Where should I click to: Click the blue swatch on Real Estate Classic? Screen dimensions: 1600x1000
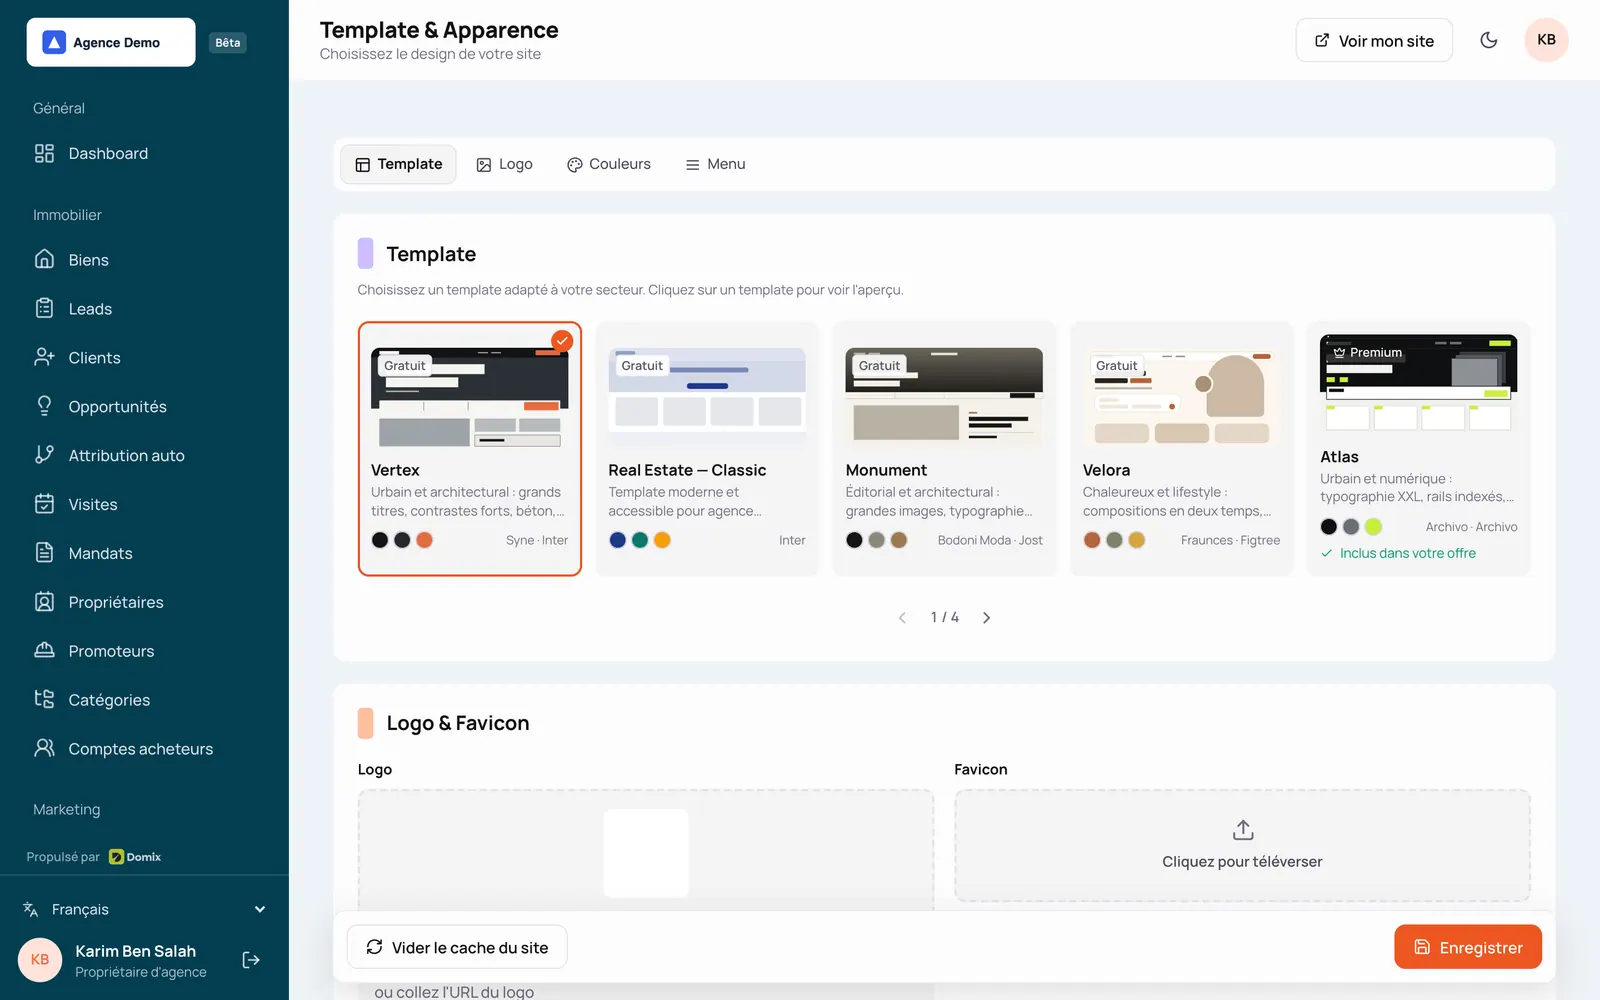pyautogui.click(x=618, y=540)
